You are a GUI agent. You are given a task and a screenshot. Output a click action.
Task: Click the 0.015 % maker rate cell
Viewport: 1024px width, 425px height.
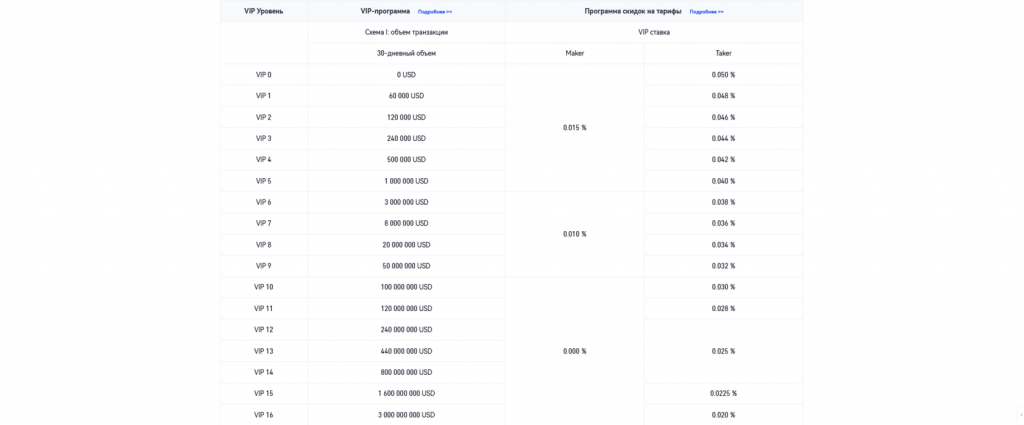575,128
